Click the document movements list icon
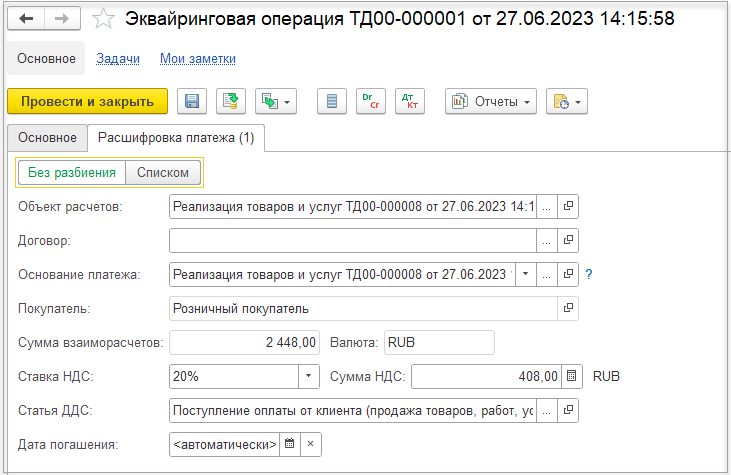The height and width of the screenshot is (475, 731). click(331, 101)
